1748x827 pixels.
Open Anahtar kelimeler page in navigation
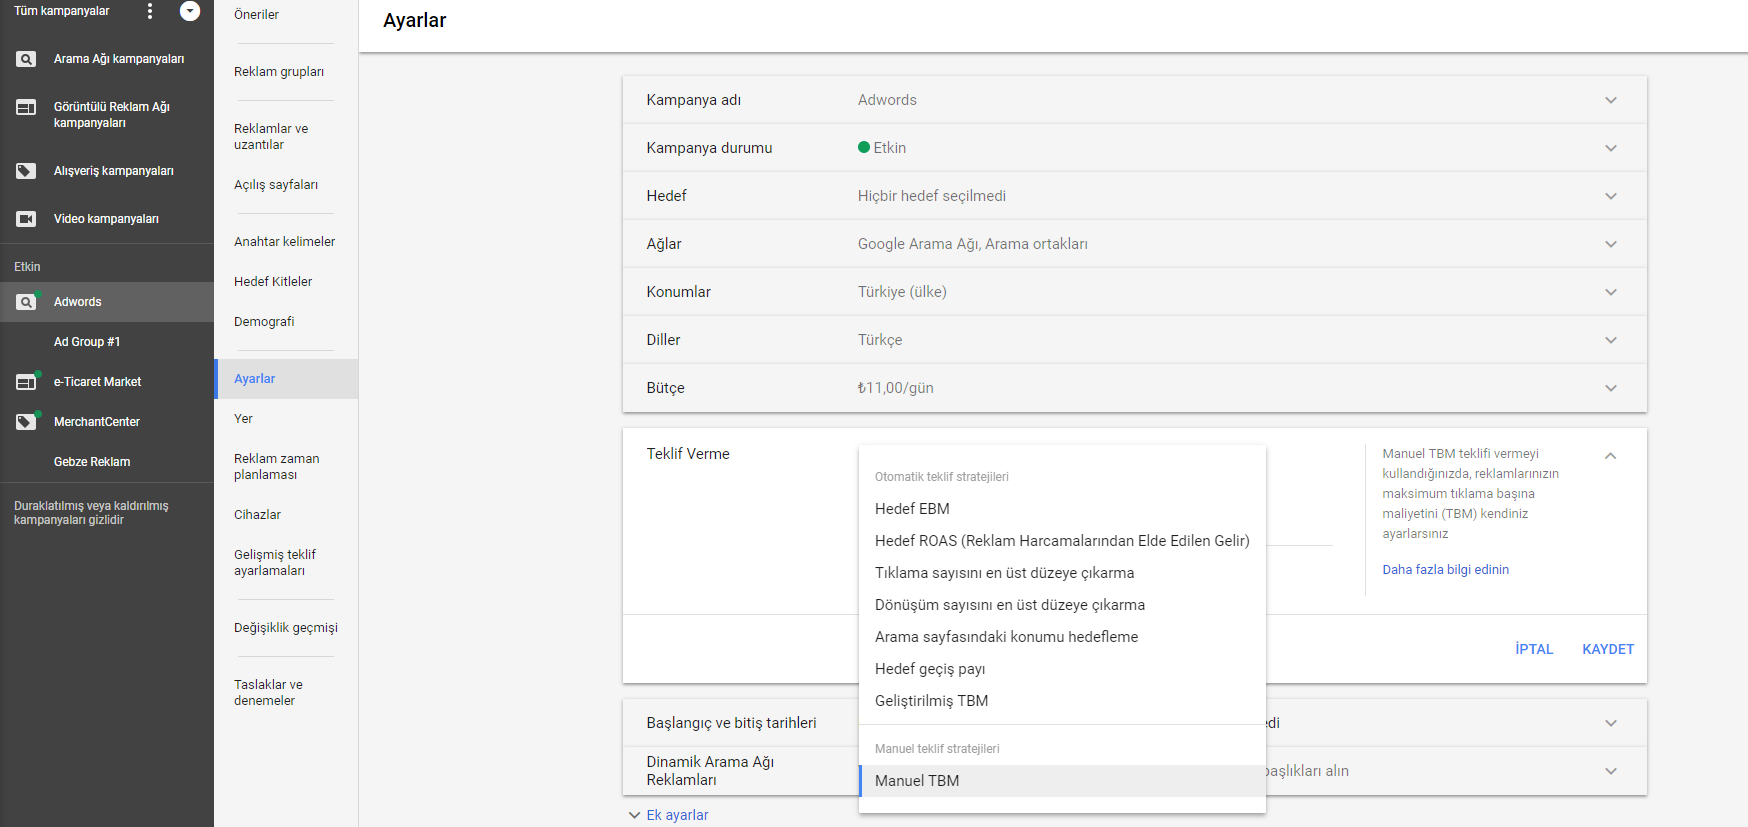click(x=285, y=242)
